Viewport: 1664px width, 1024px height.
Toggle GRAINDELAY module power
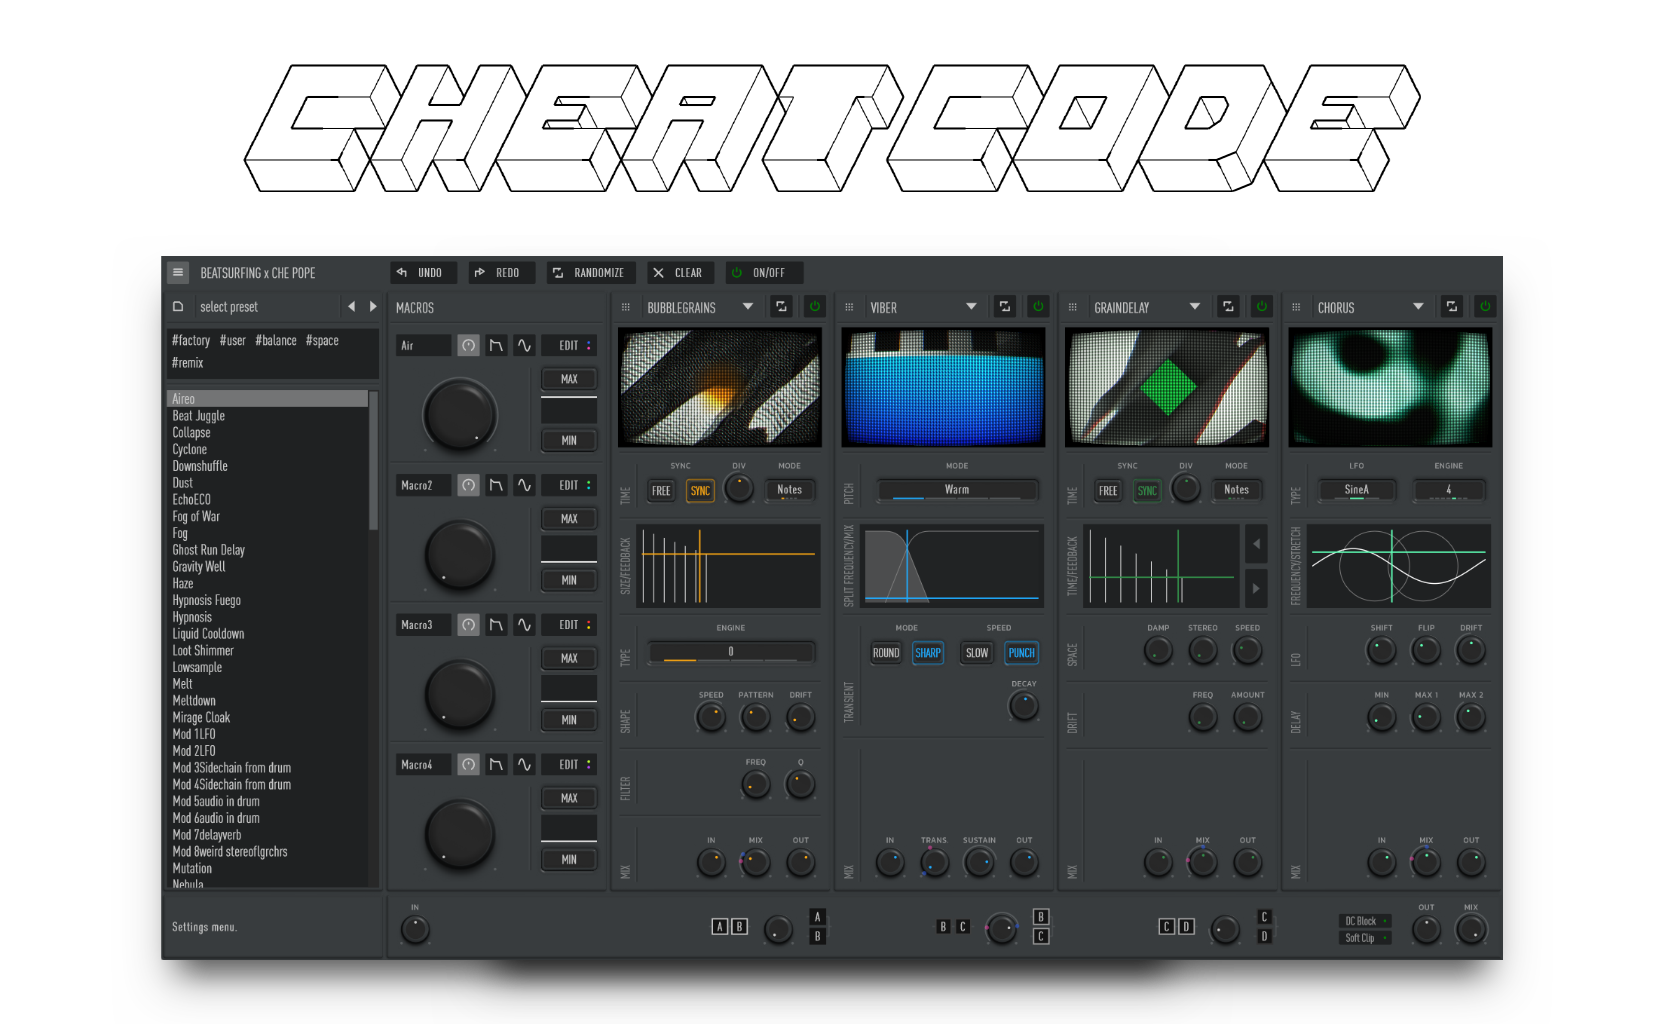[x=1261, y=307]
